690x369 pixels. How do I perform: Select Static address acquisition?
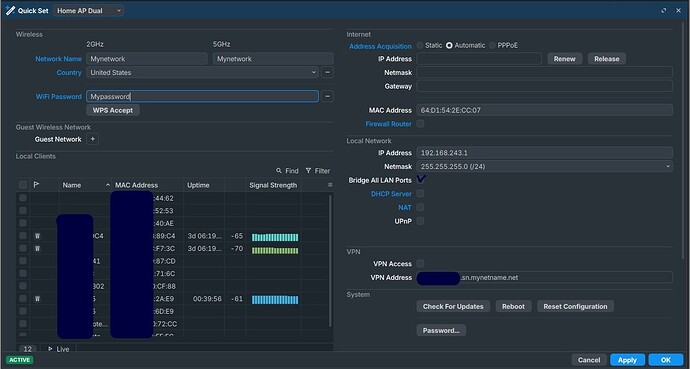point(420,45)
